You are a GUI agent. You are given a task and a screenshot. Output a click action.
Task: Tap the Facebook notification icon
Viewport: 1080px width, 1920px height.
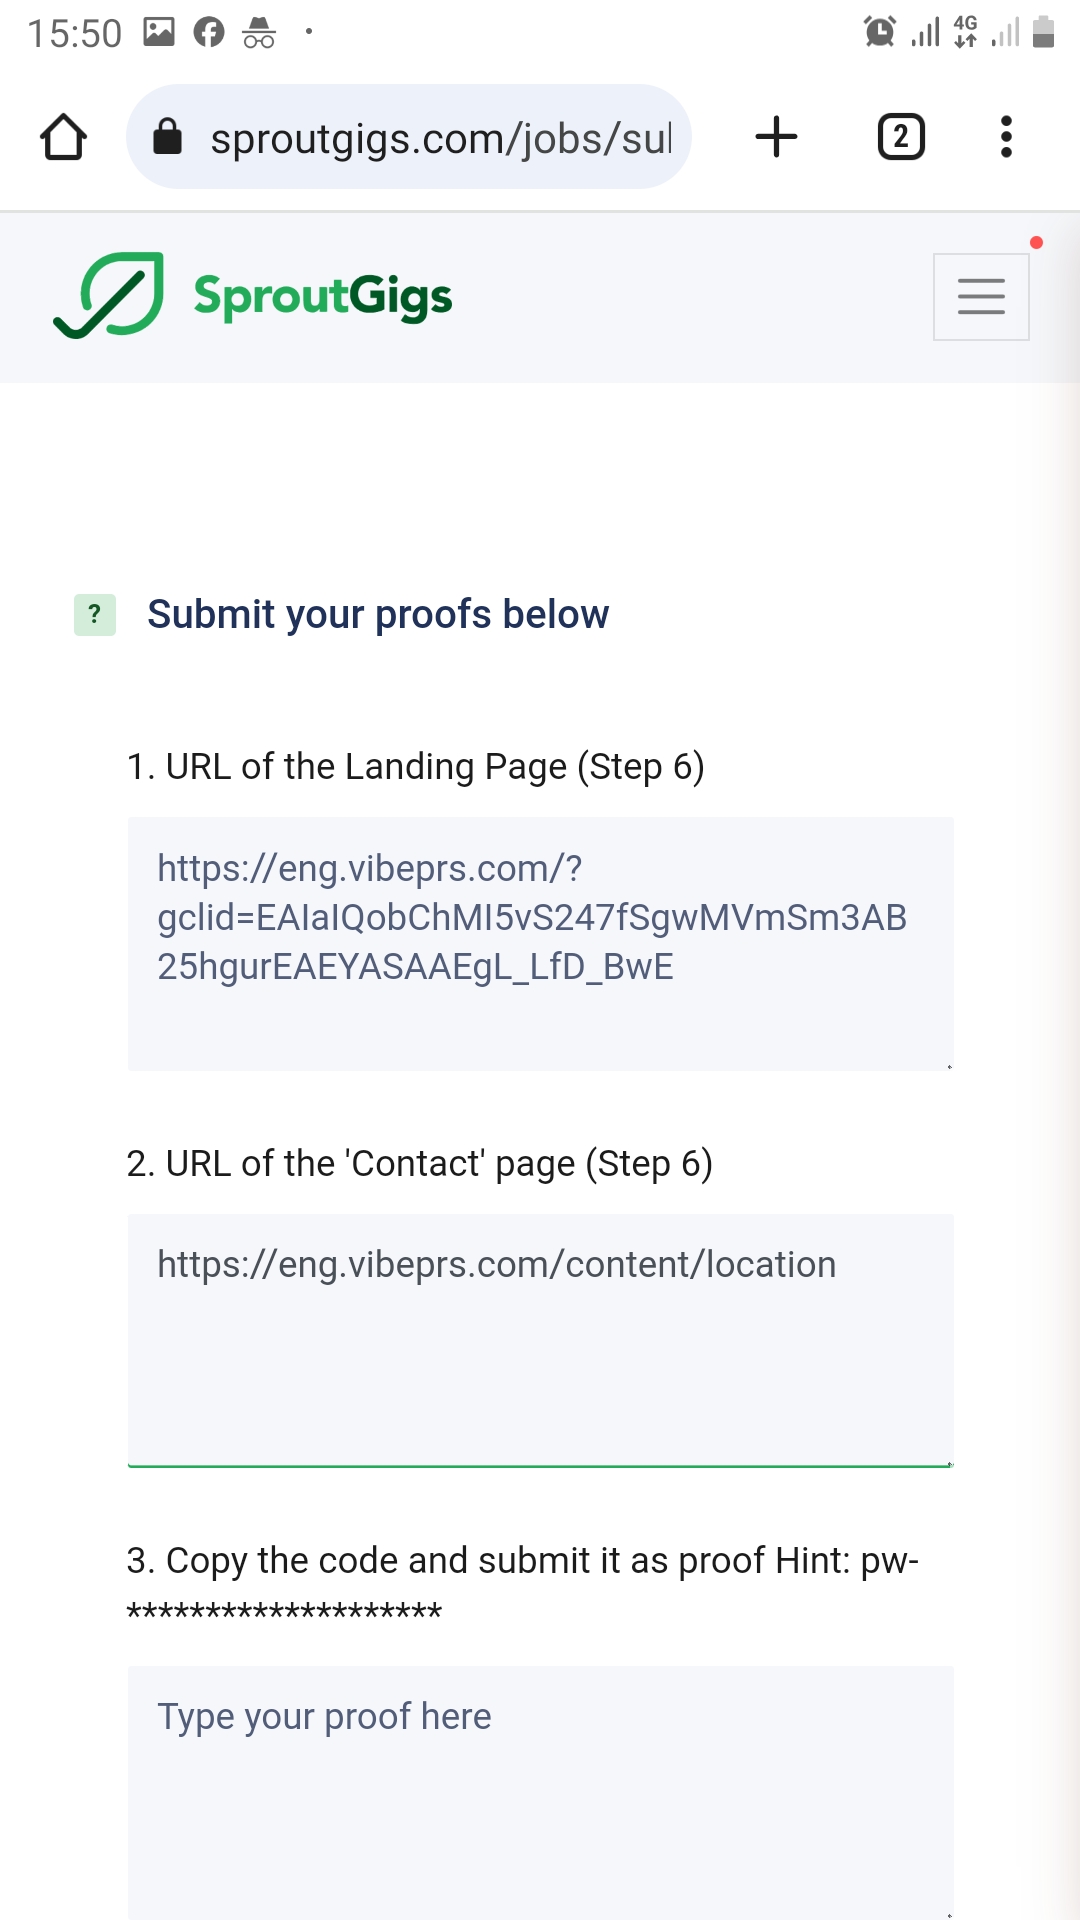tap(209, 32)
